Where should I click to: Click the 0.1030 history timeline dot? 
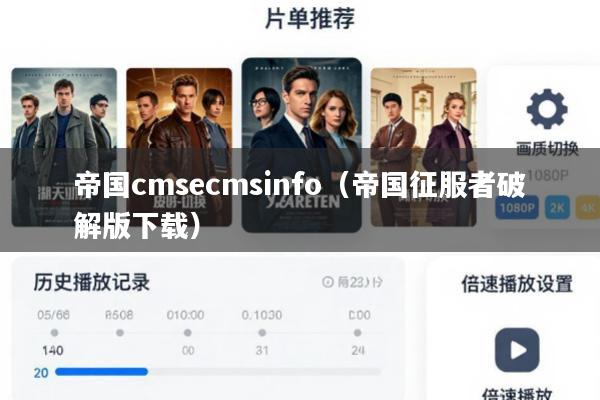point(262,333)
